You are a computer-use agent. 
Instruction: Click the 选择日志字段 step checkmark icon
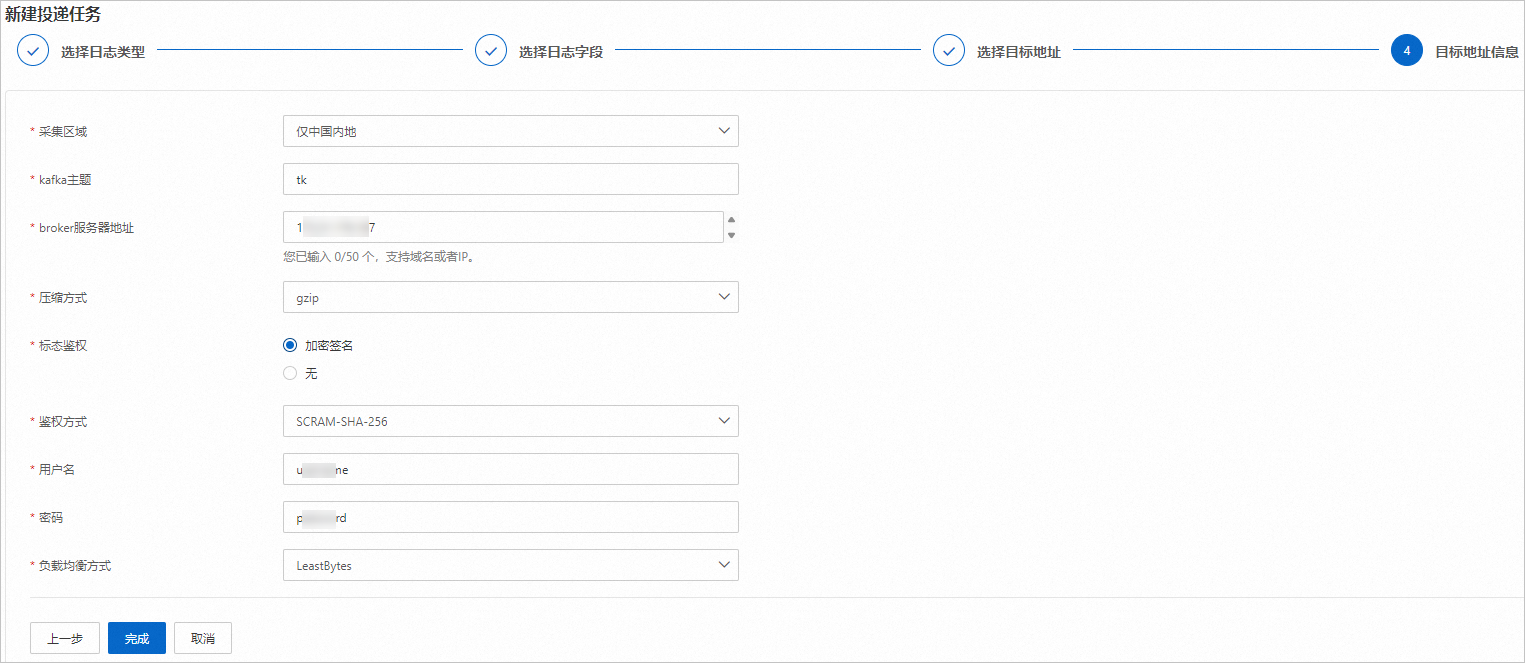[x=491, y=51]
